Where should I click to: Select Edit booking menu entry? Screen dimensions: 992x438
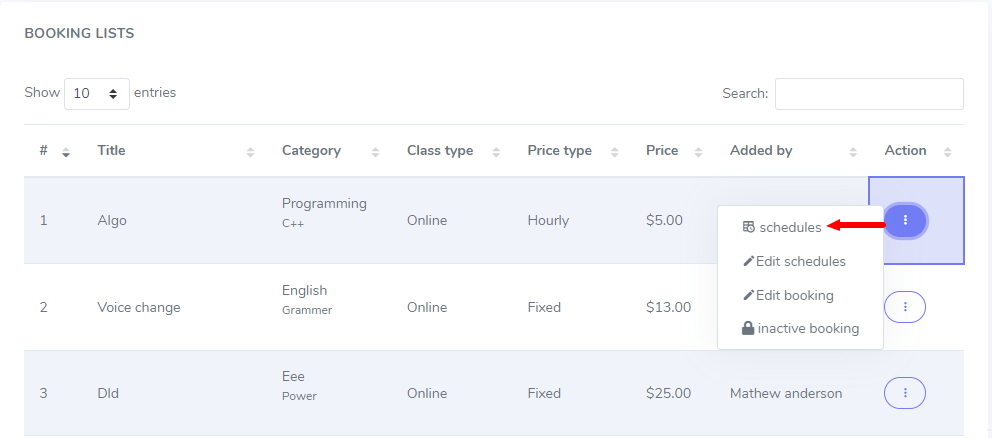(x=794, y=296)
